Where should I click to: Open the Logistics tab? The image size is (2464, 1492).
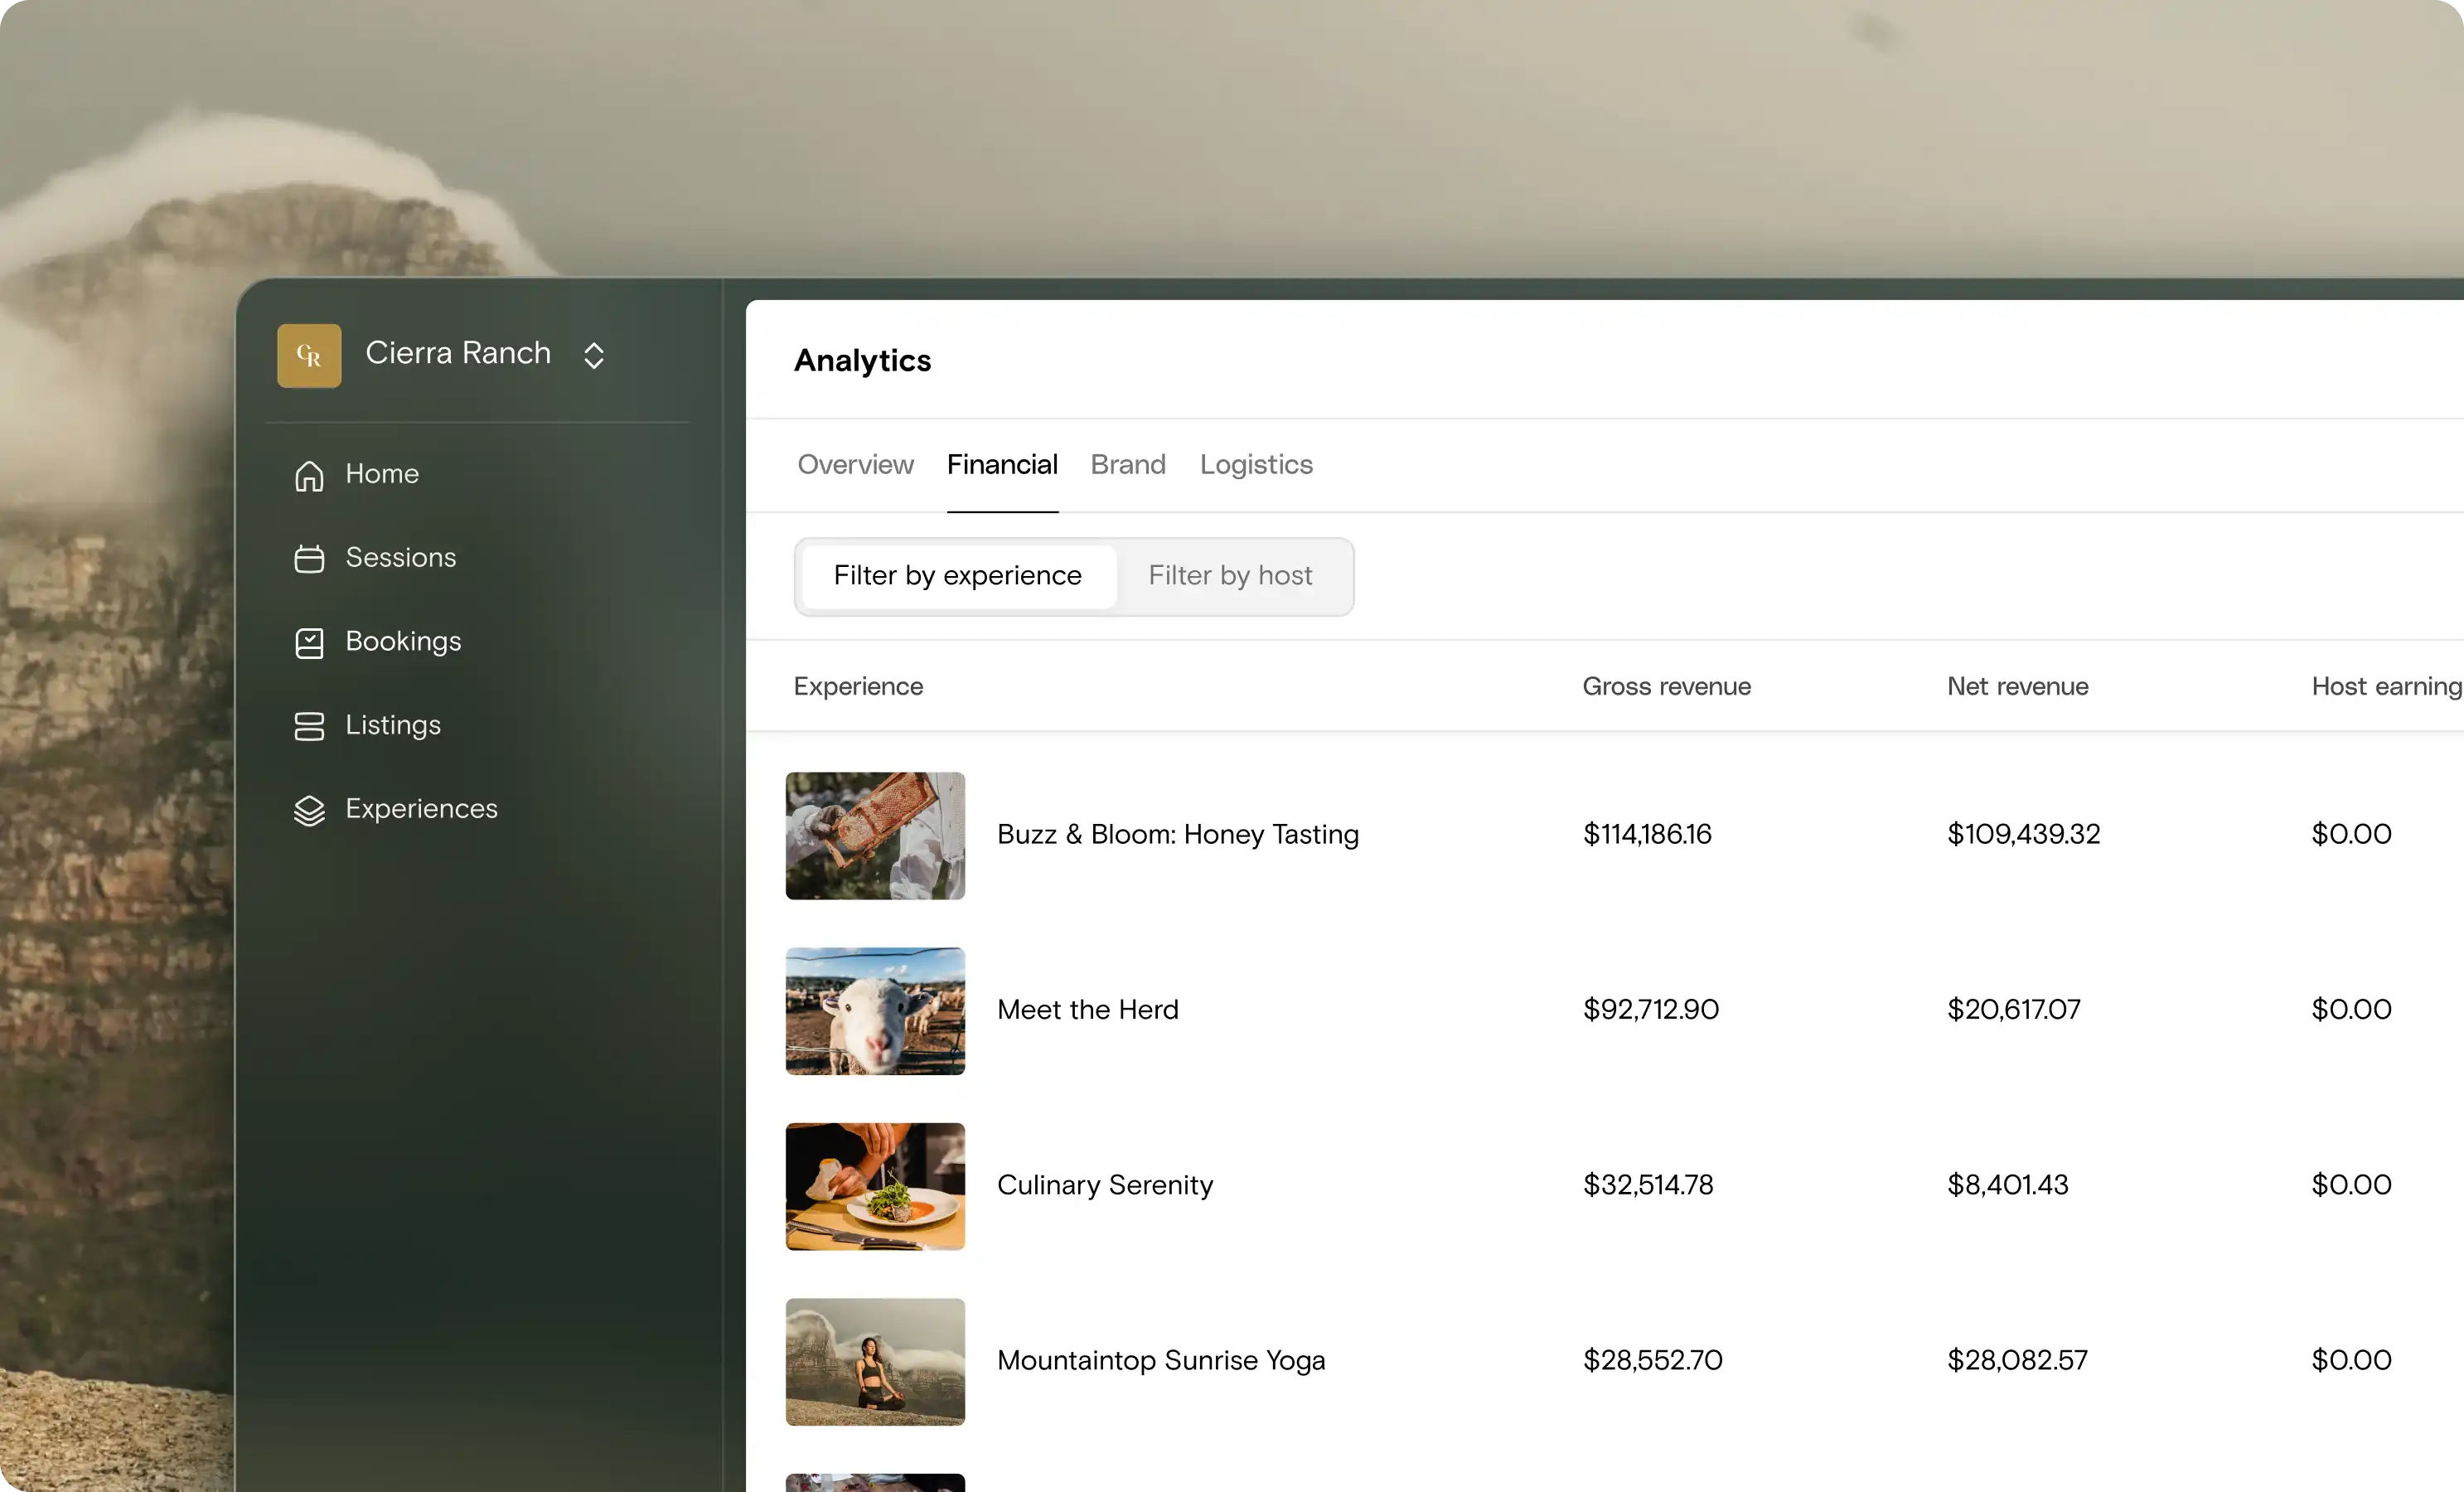coord(1256,464)
